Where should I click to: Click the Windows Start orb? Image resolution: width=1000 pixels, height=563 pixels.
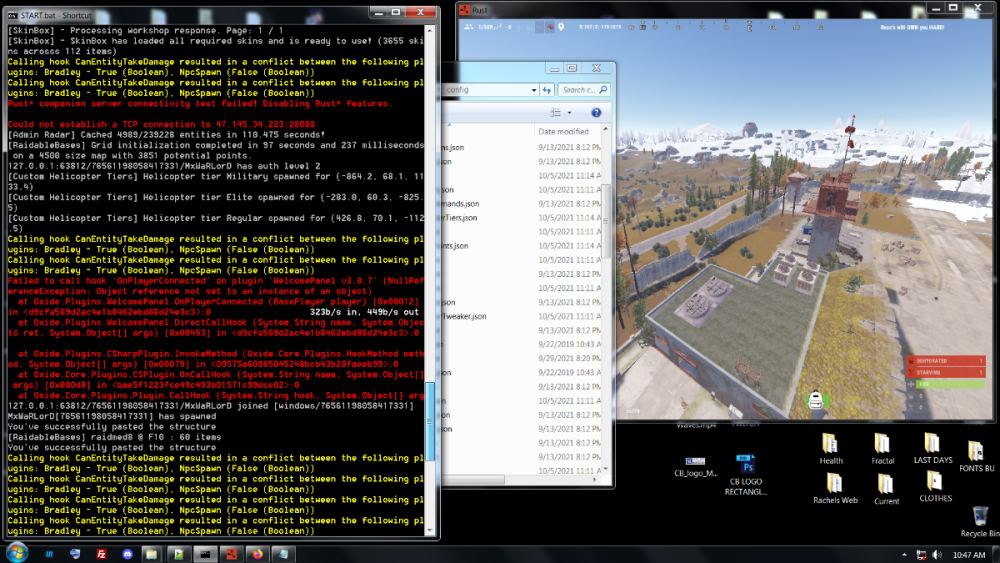click(17, 553)
